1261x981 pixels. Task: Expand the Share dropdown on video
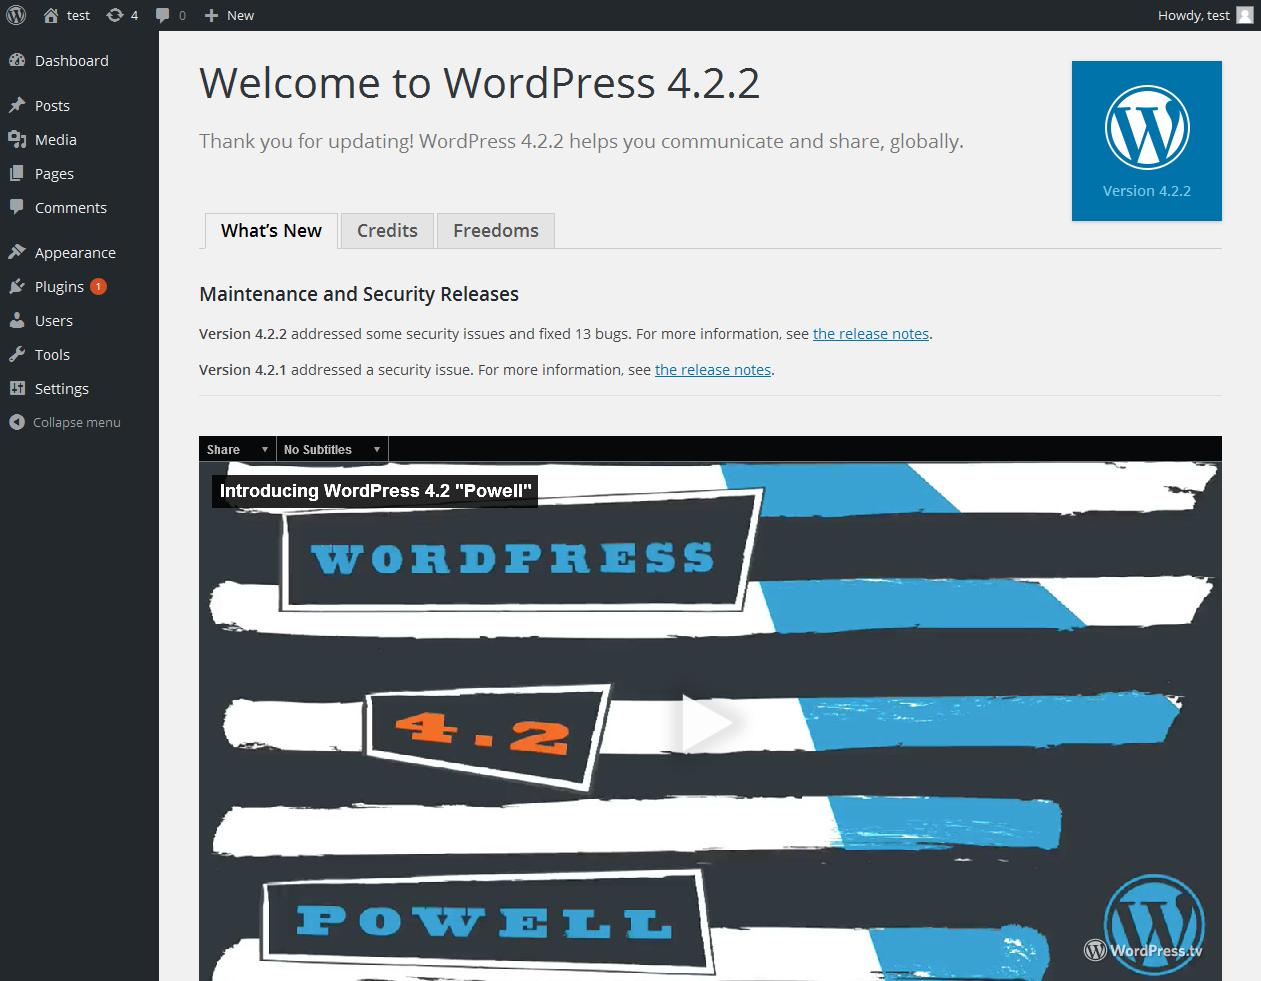(237, 450)
